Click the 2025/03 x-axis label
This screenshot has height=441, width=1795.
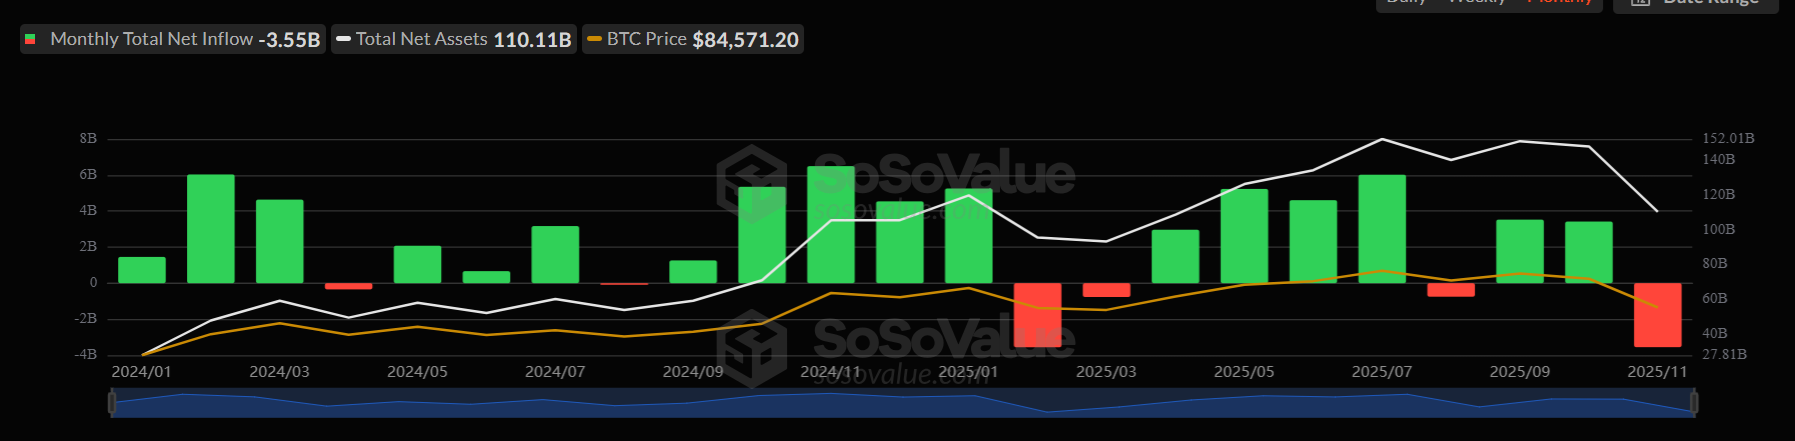[1106, 372]
